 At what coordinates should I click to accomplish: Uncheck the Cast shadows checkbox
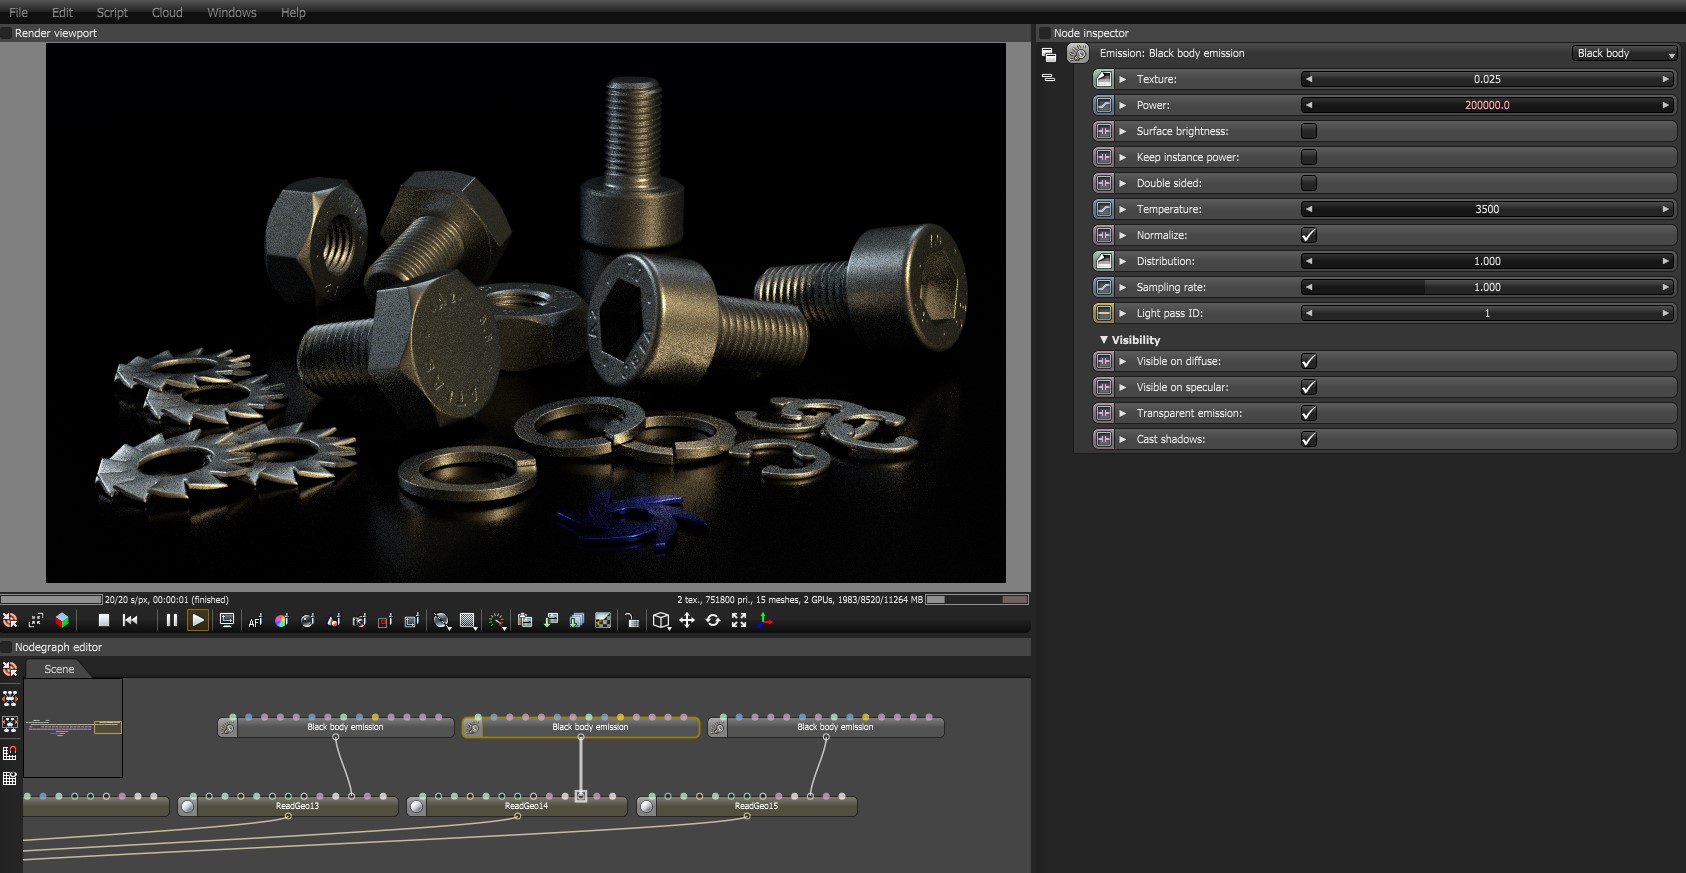[x=1308, y=439]
